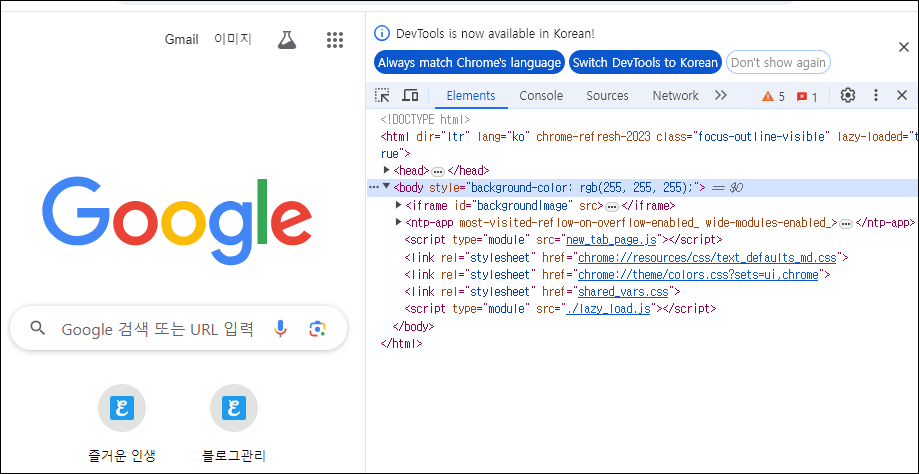Image resolution: width=919 pixels, height=474 pixels.
Task: Dismiss the Korean language infobar
Action: click(904, 47)
